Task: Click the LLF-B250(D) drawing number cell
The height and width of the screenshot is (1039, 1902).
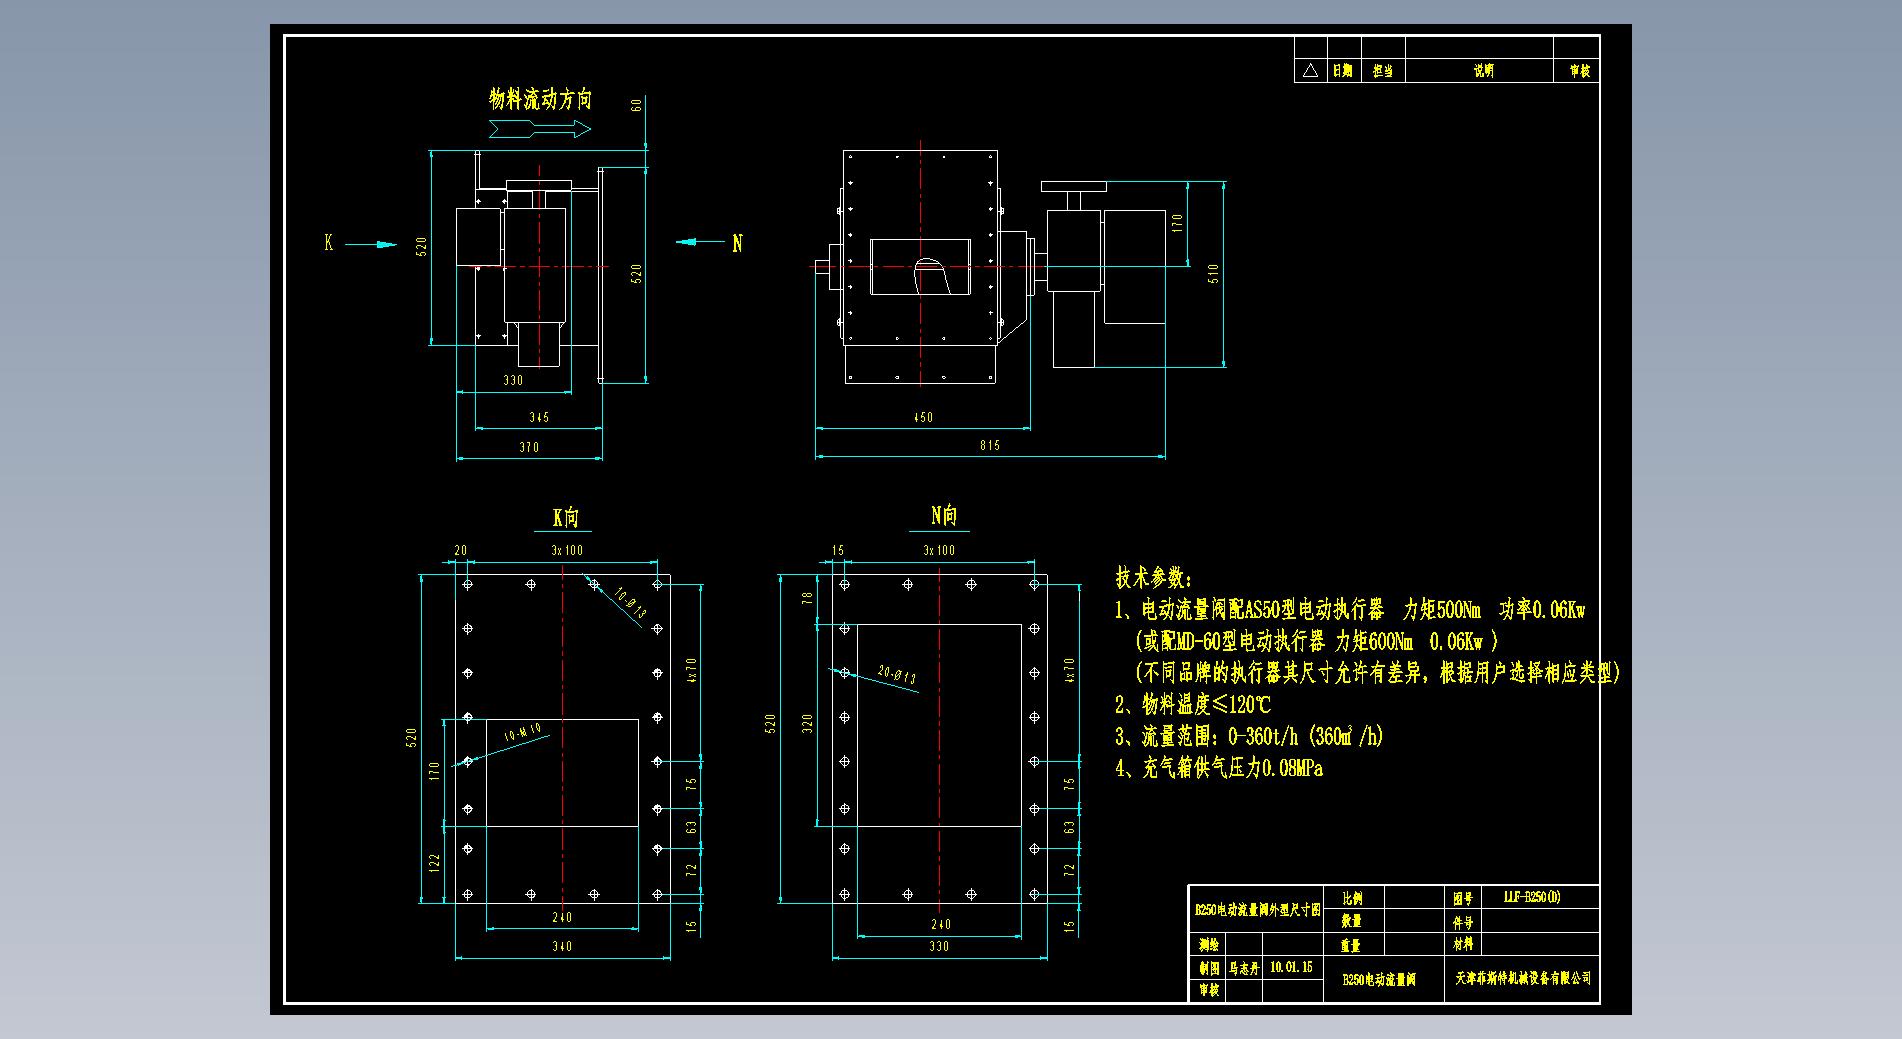Action: click(1531, 897)
